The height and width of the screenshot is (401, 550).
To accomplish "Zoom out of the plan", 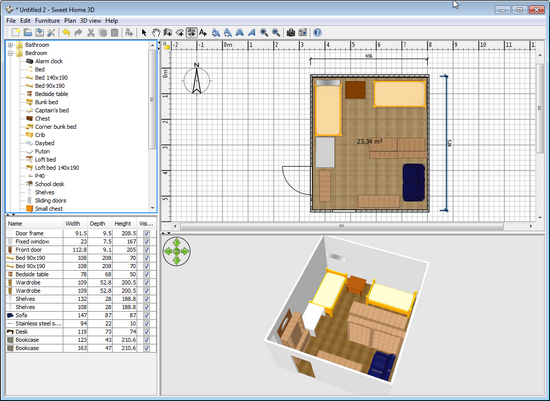I will tap(276, 33).
